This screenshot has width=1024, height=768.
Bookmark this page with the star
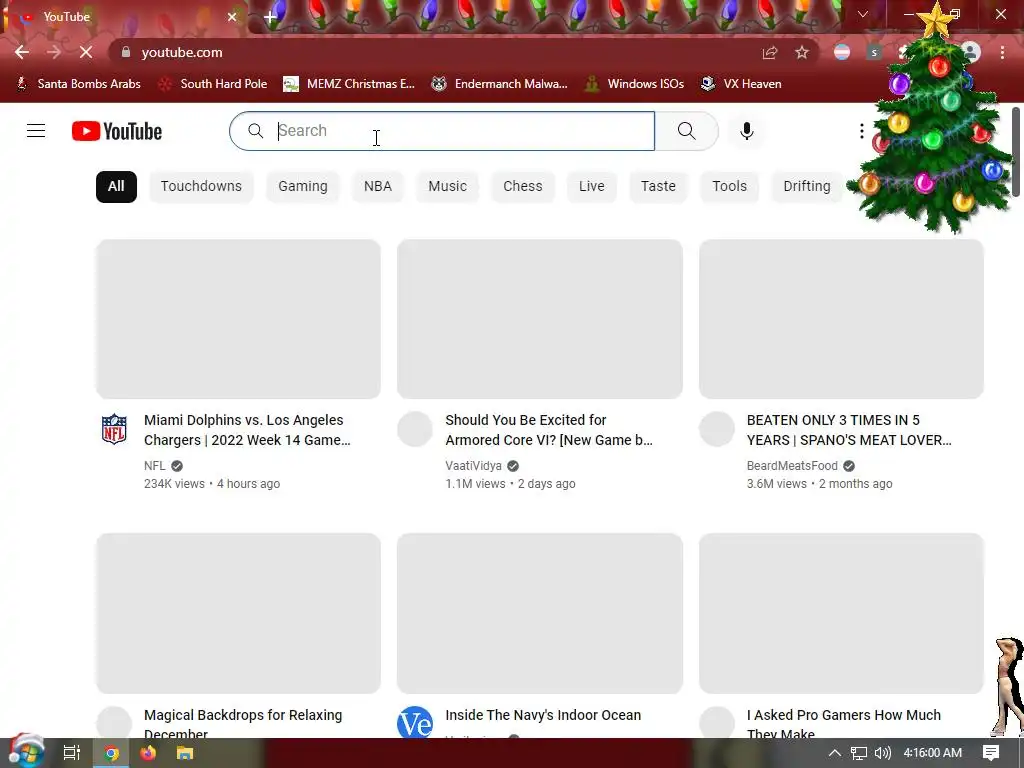coord(802,52)
